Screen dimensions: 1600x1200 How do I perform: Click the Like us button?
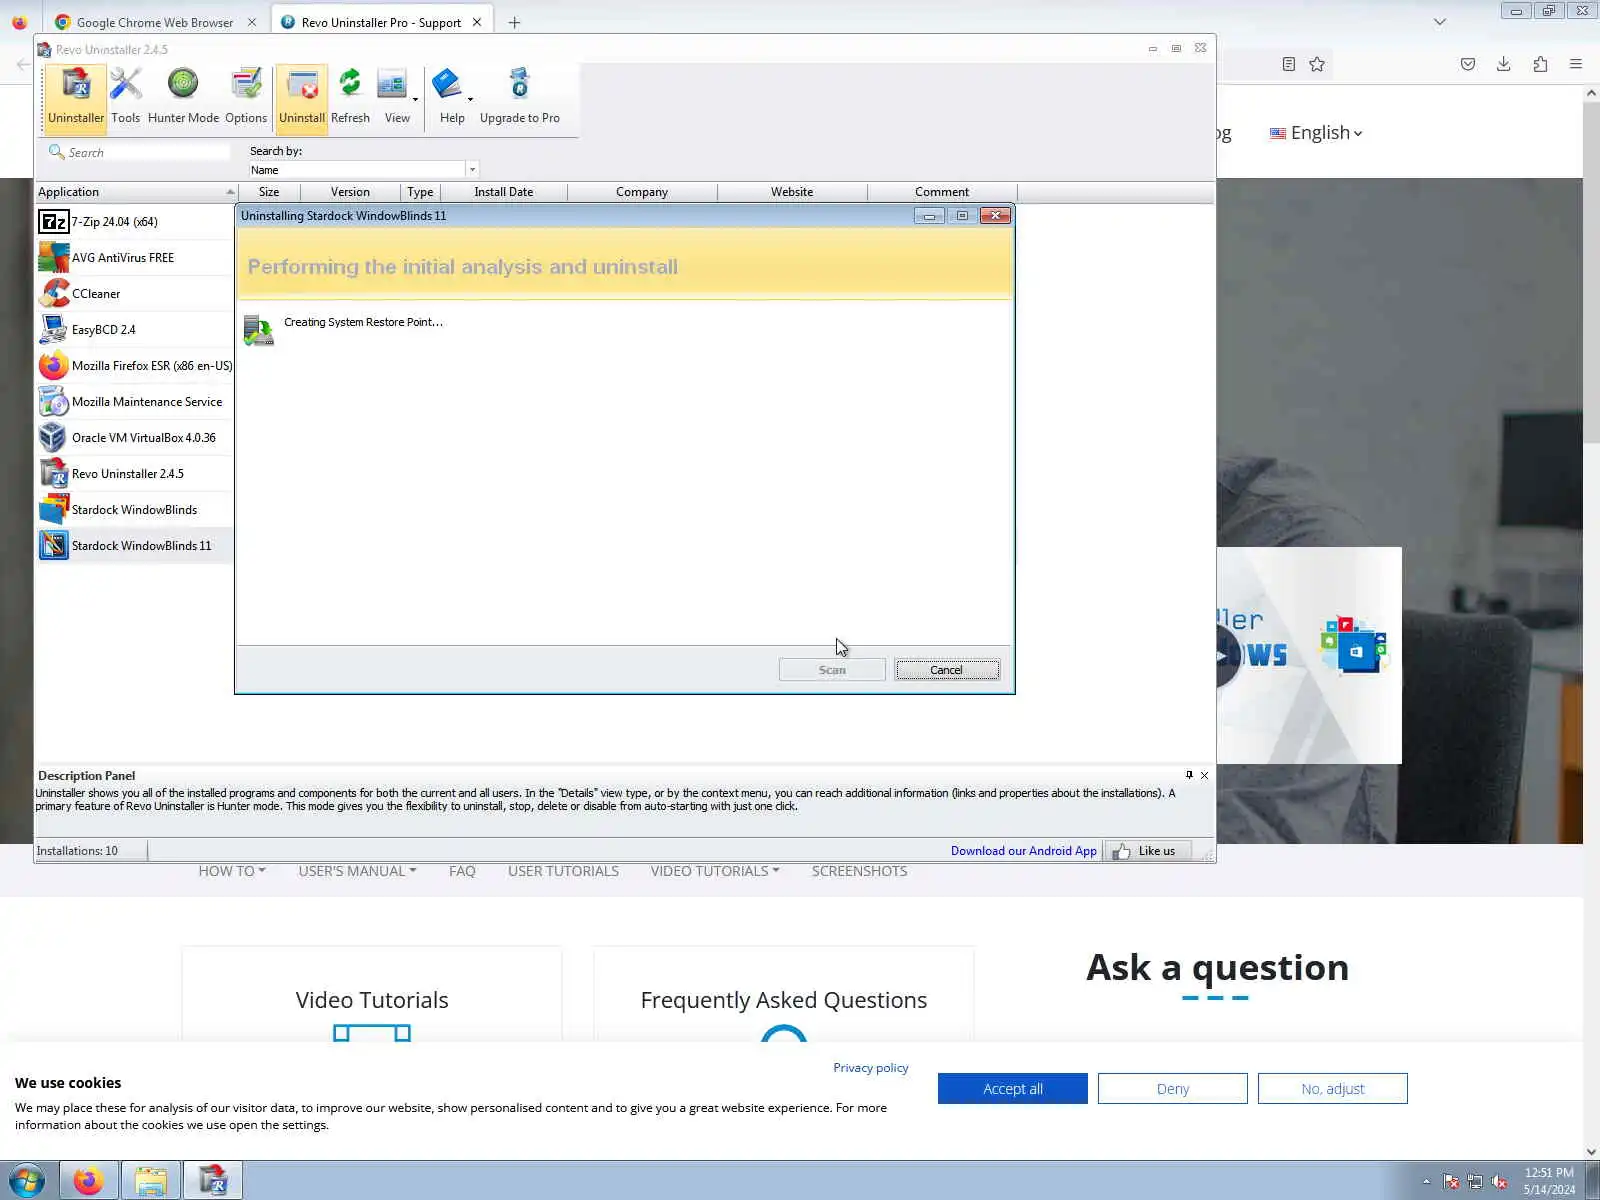tap(1147, 851)
